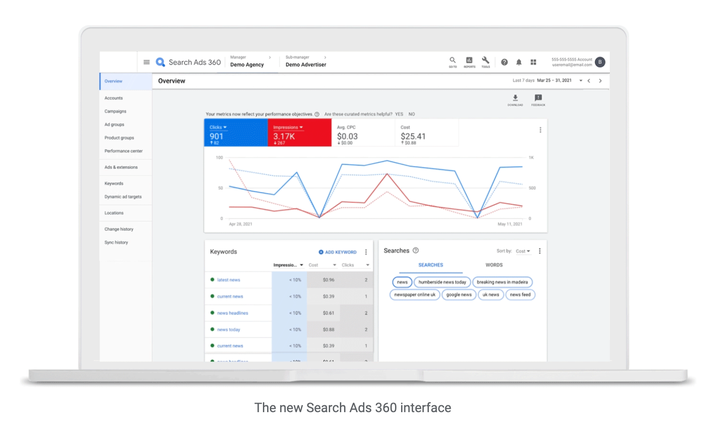Select the humberside news today chip
Image resolution: width=728 pixels, height=440 pixels.
tap(442, 282)
